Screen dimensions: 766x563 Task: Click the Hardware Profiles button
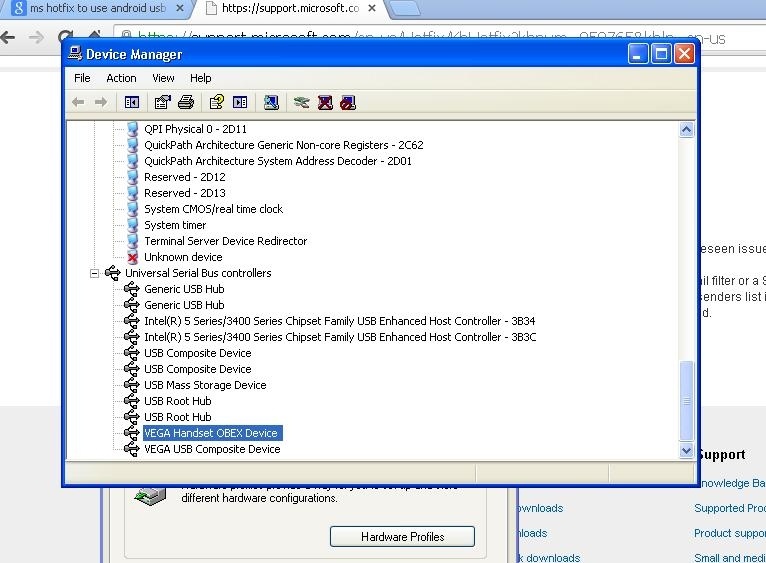(402, 537)
